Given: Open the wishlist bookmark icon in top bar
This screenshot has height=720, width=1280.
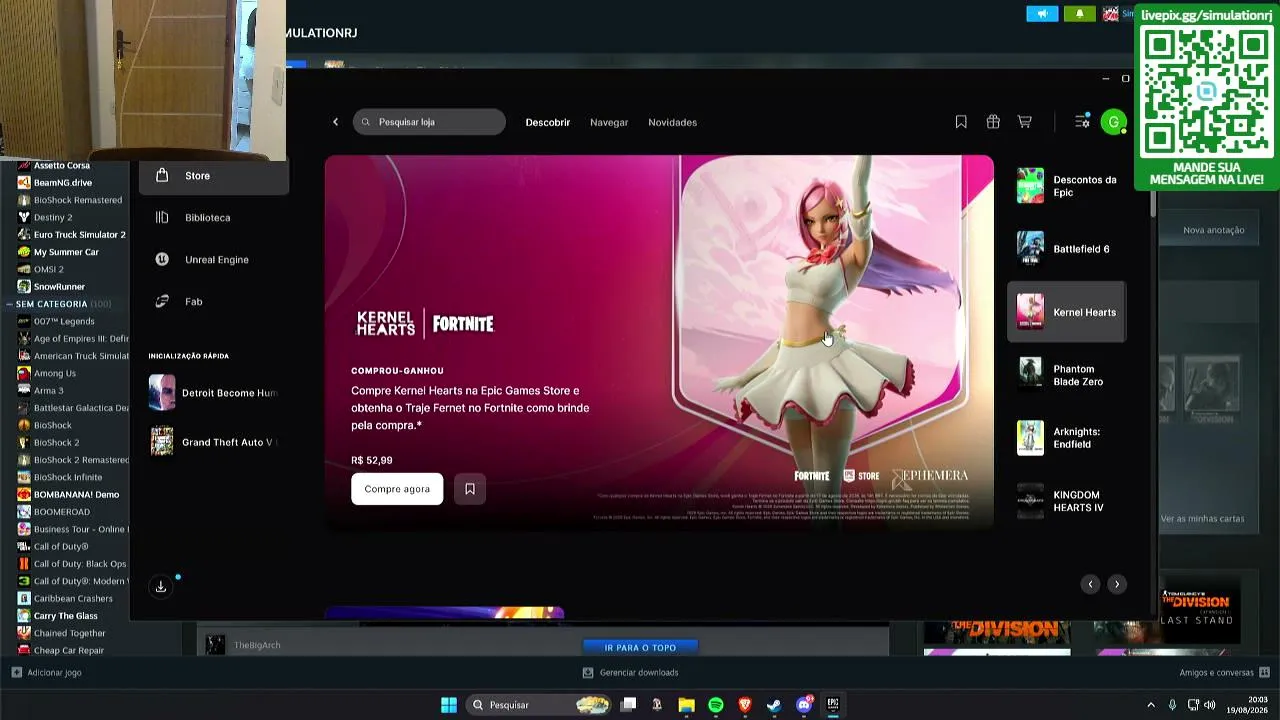Looking at the screenshot, I should (961, 122).
